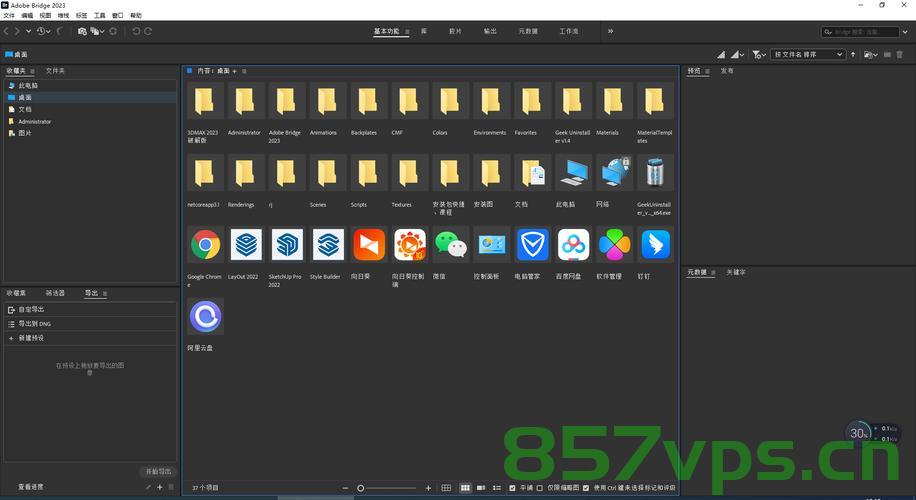
Task: Select the 微信 WeChat icon
Action: pyautogui.click(x=450, y=244)
